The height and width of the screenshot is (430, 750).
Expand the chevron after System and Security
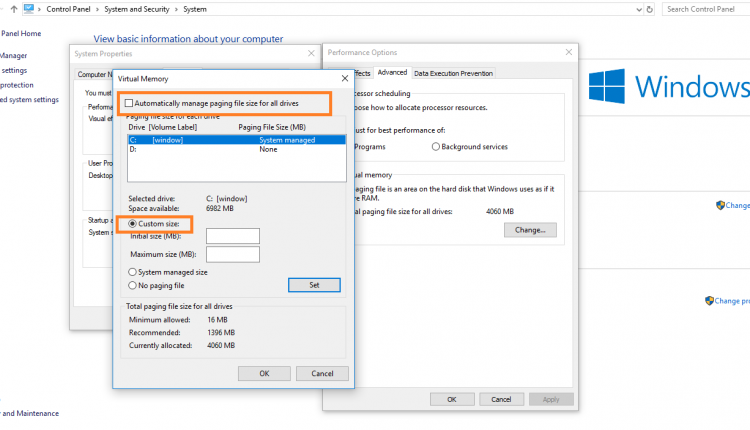pyautogui.click(x=176, y=9)
